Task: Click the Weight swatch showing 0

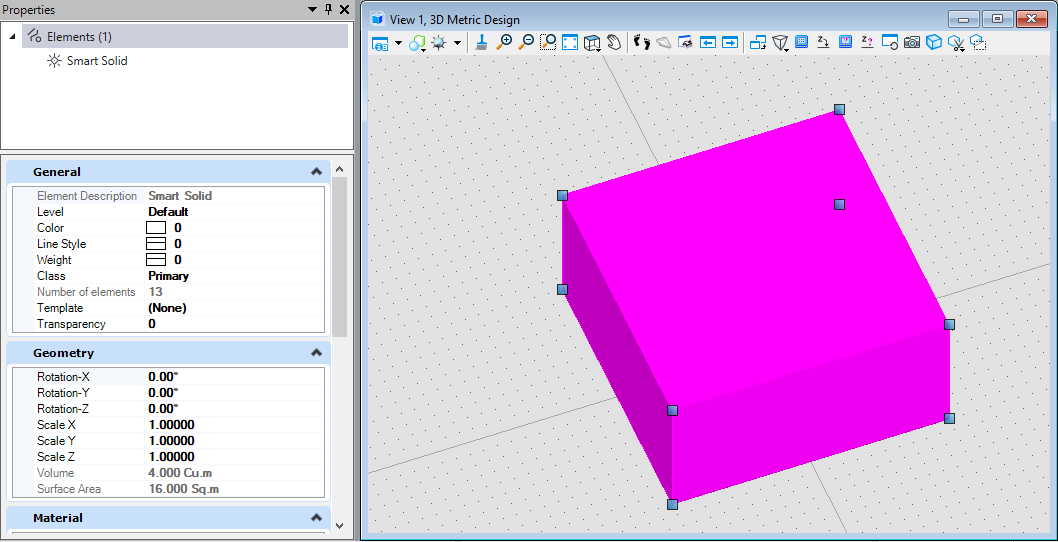Action: [x=157, y=260]
